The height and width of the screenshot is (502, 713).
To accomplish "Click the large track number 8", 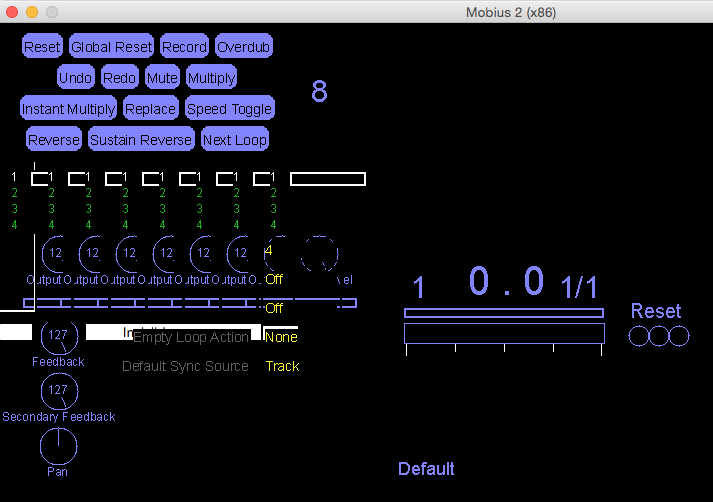I will 319,91.
